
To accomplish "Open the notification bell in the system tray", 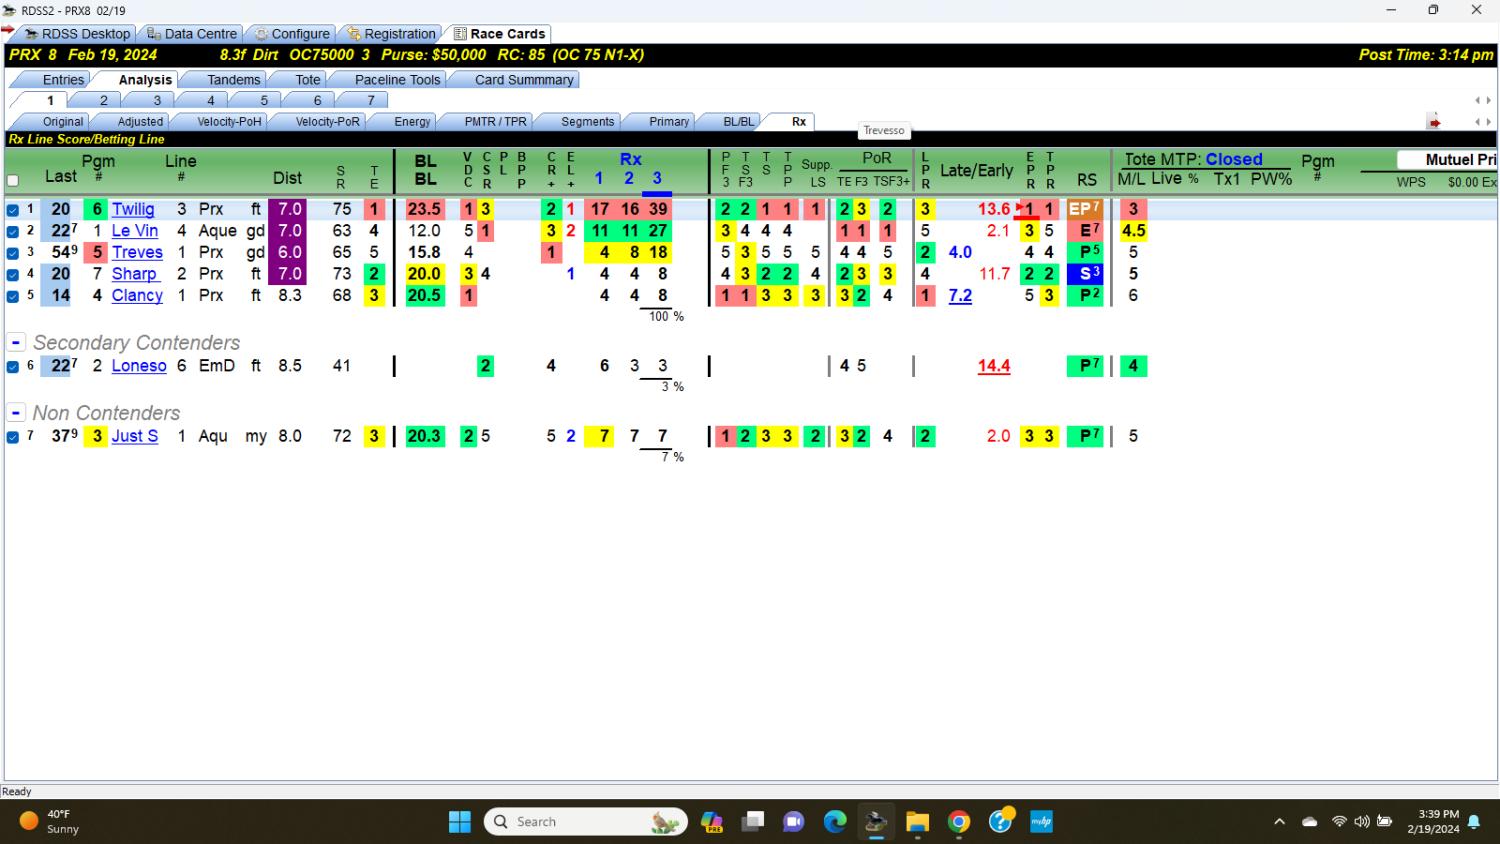I will click(x=1474, y=822).
